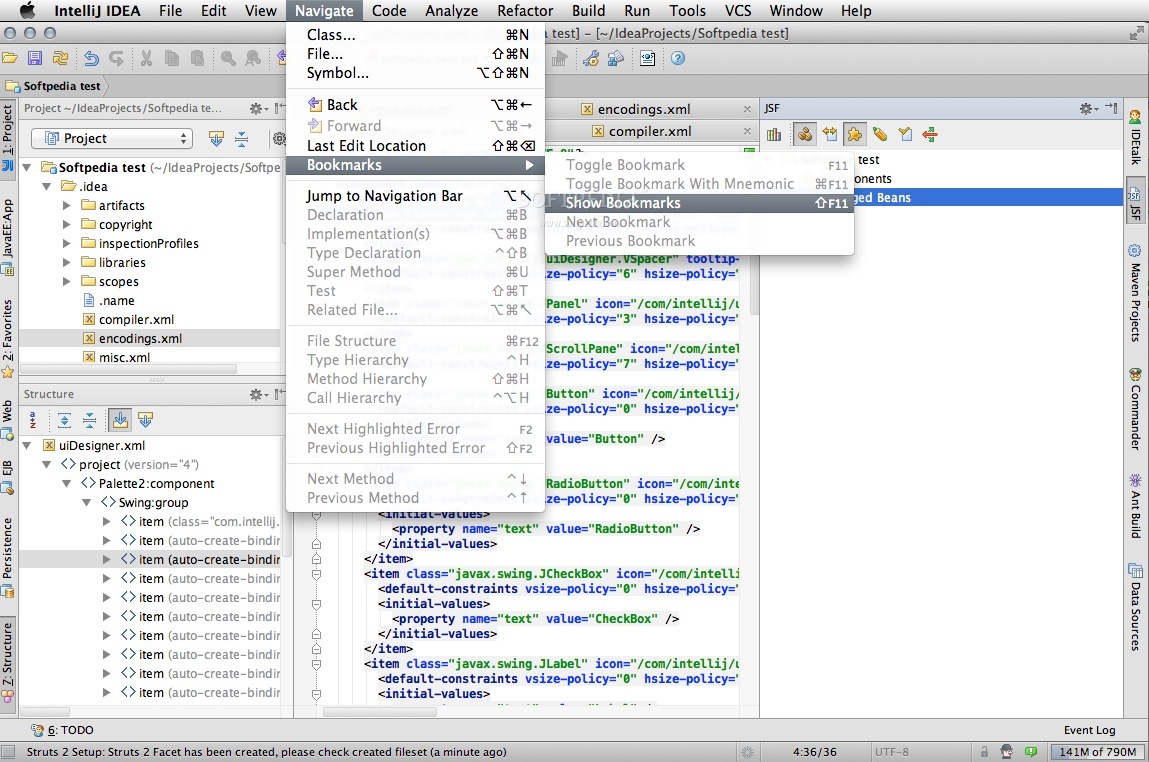Expand the copyright folder
This screenshot has height=762, width=1149.
(67, 224)
